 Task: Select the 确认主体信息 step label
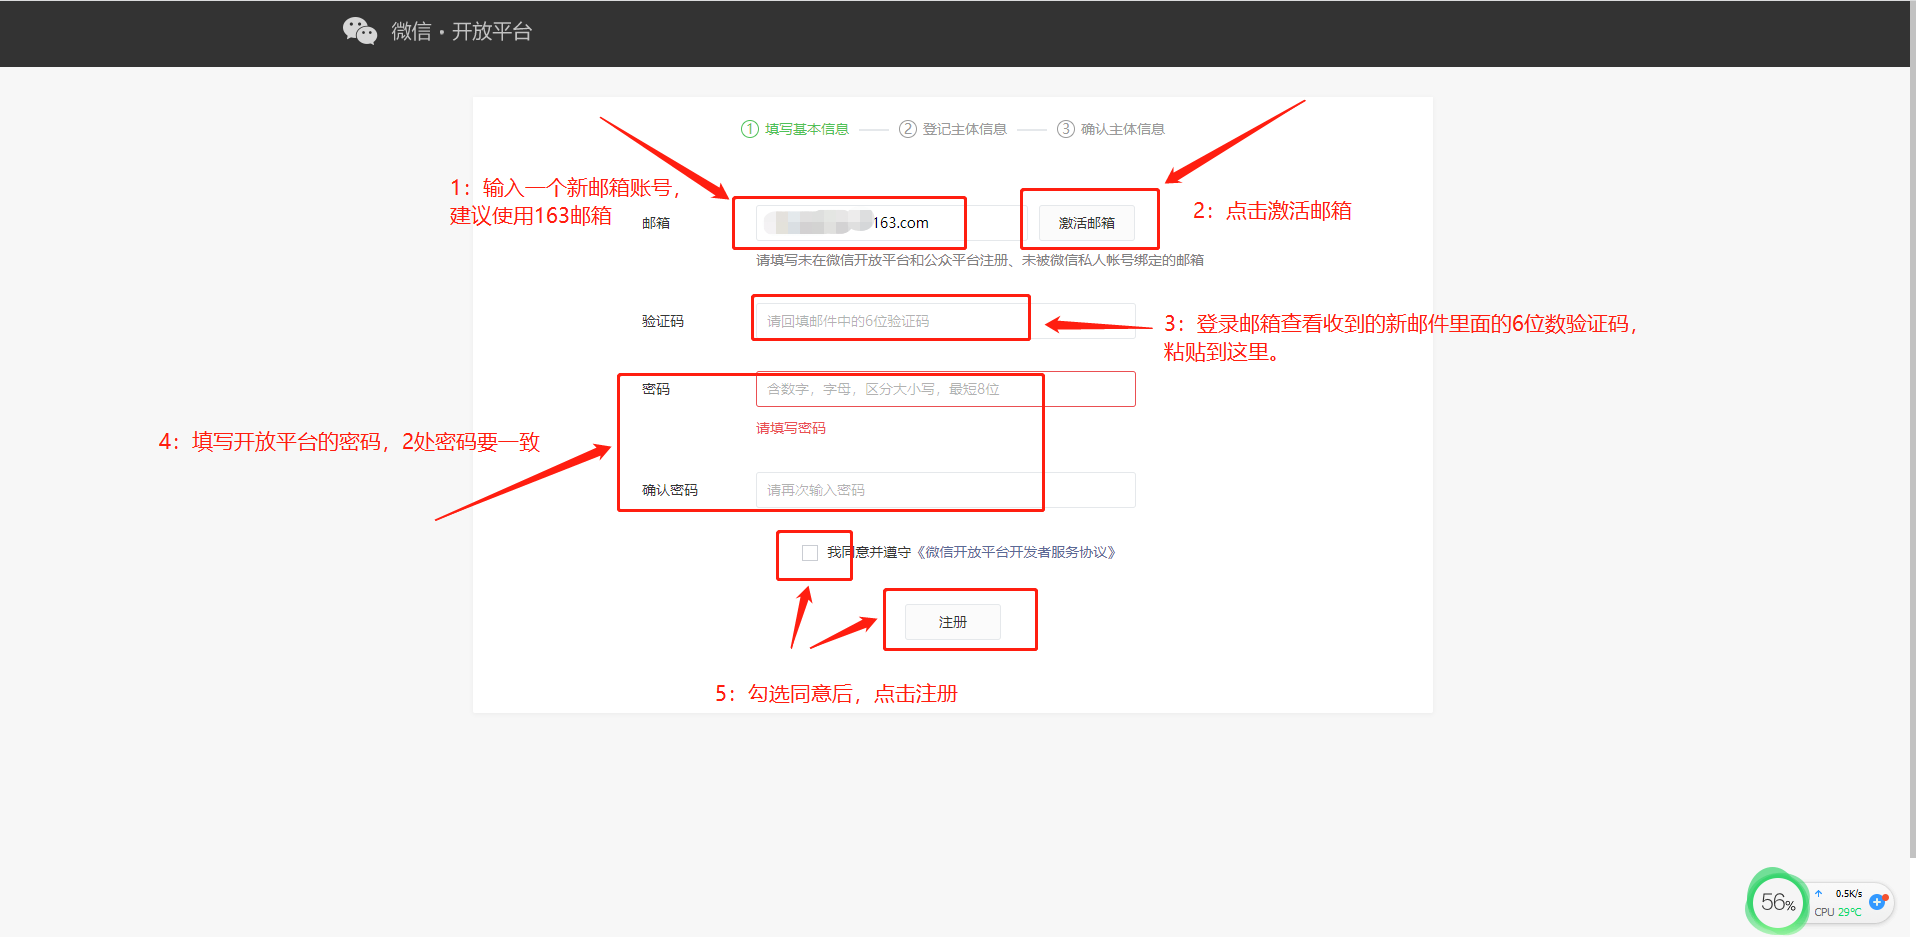pos(1122,129)
